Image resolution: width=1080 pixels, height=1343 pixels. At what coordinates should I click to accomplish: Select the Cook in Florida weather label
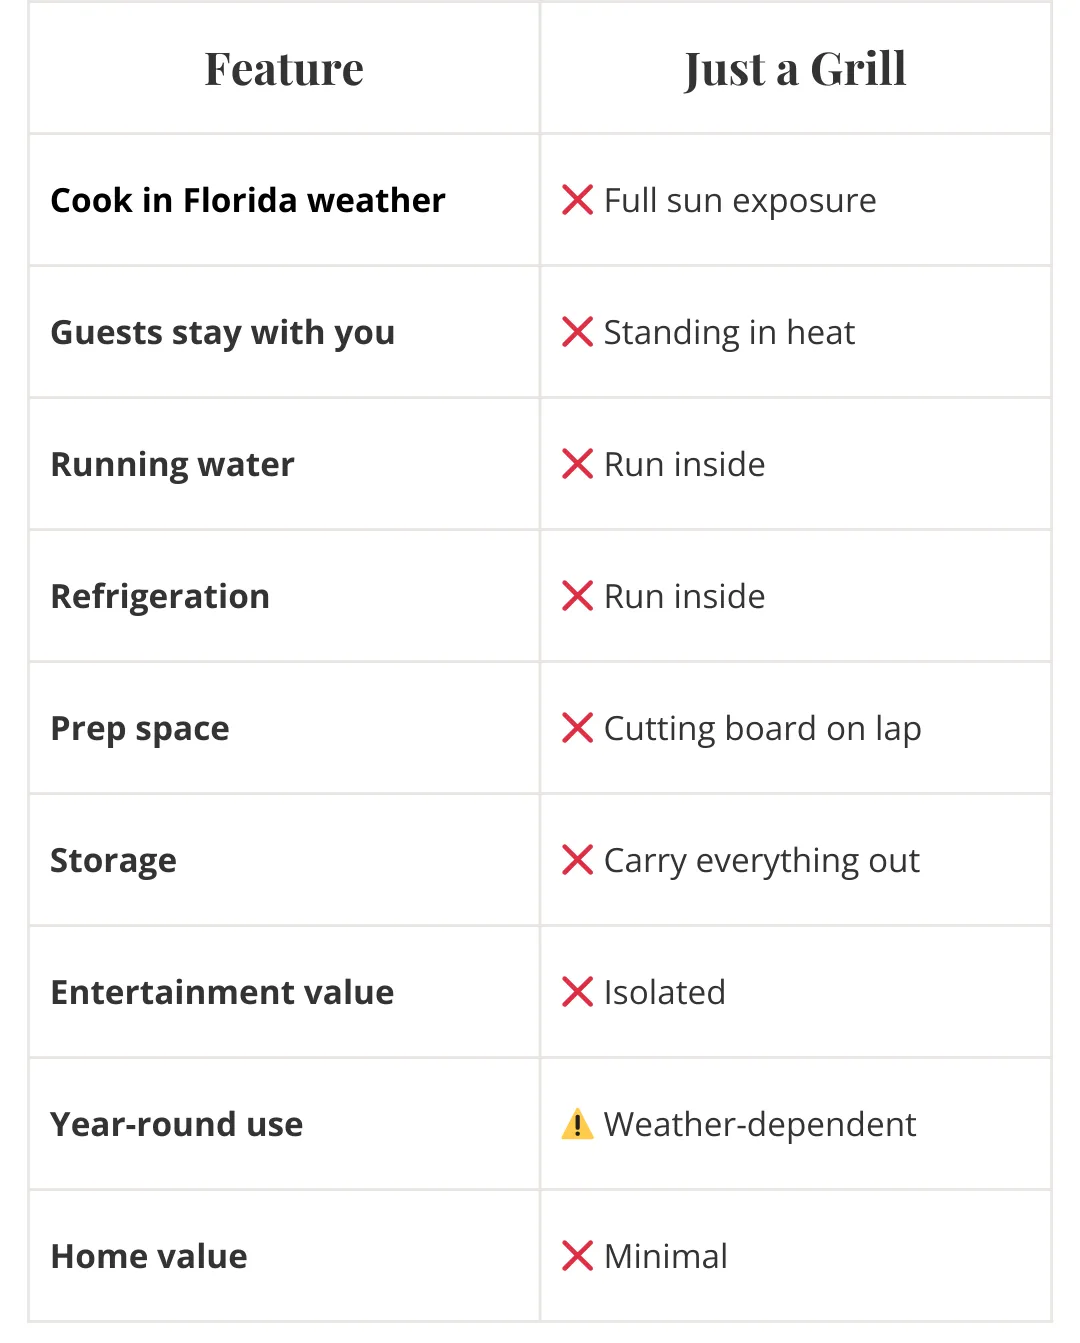click(248, 200)
